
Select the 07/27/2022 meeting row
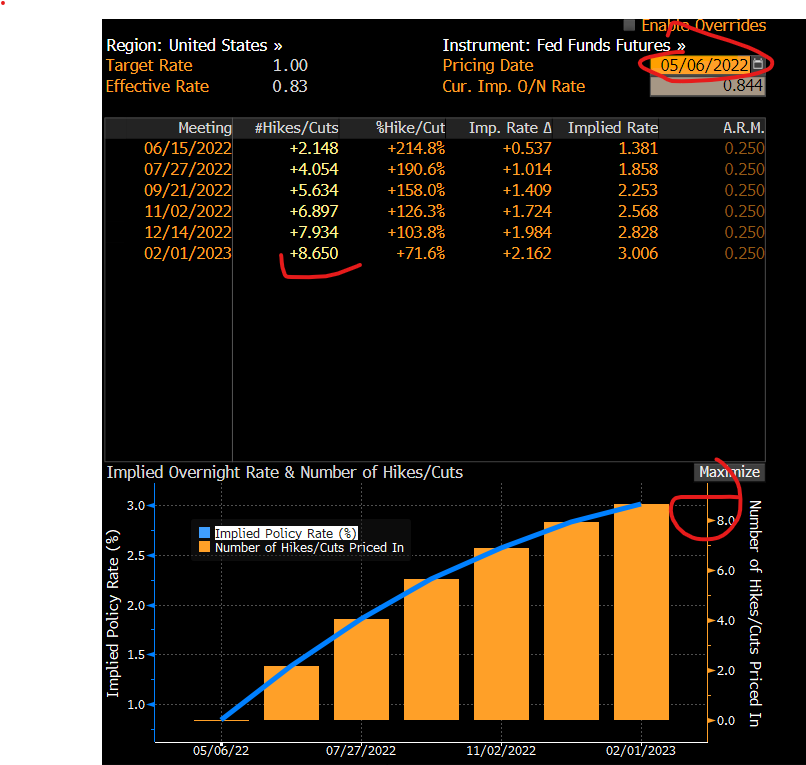434,170
